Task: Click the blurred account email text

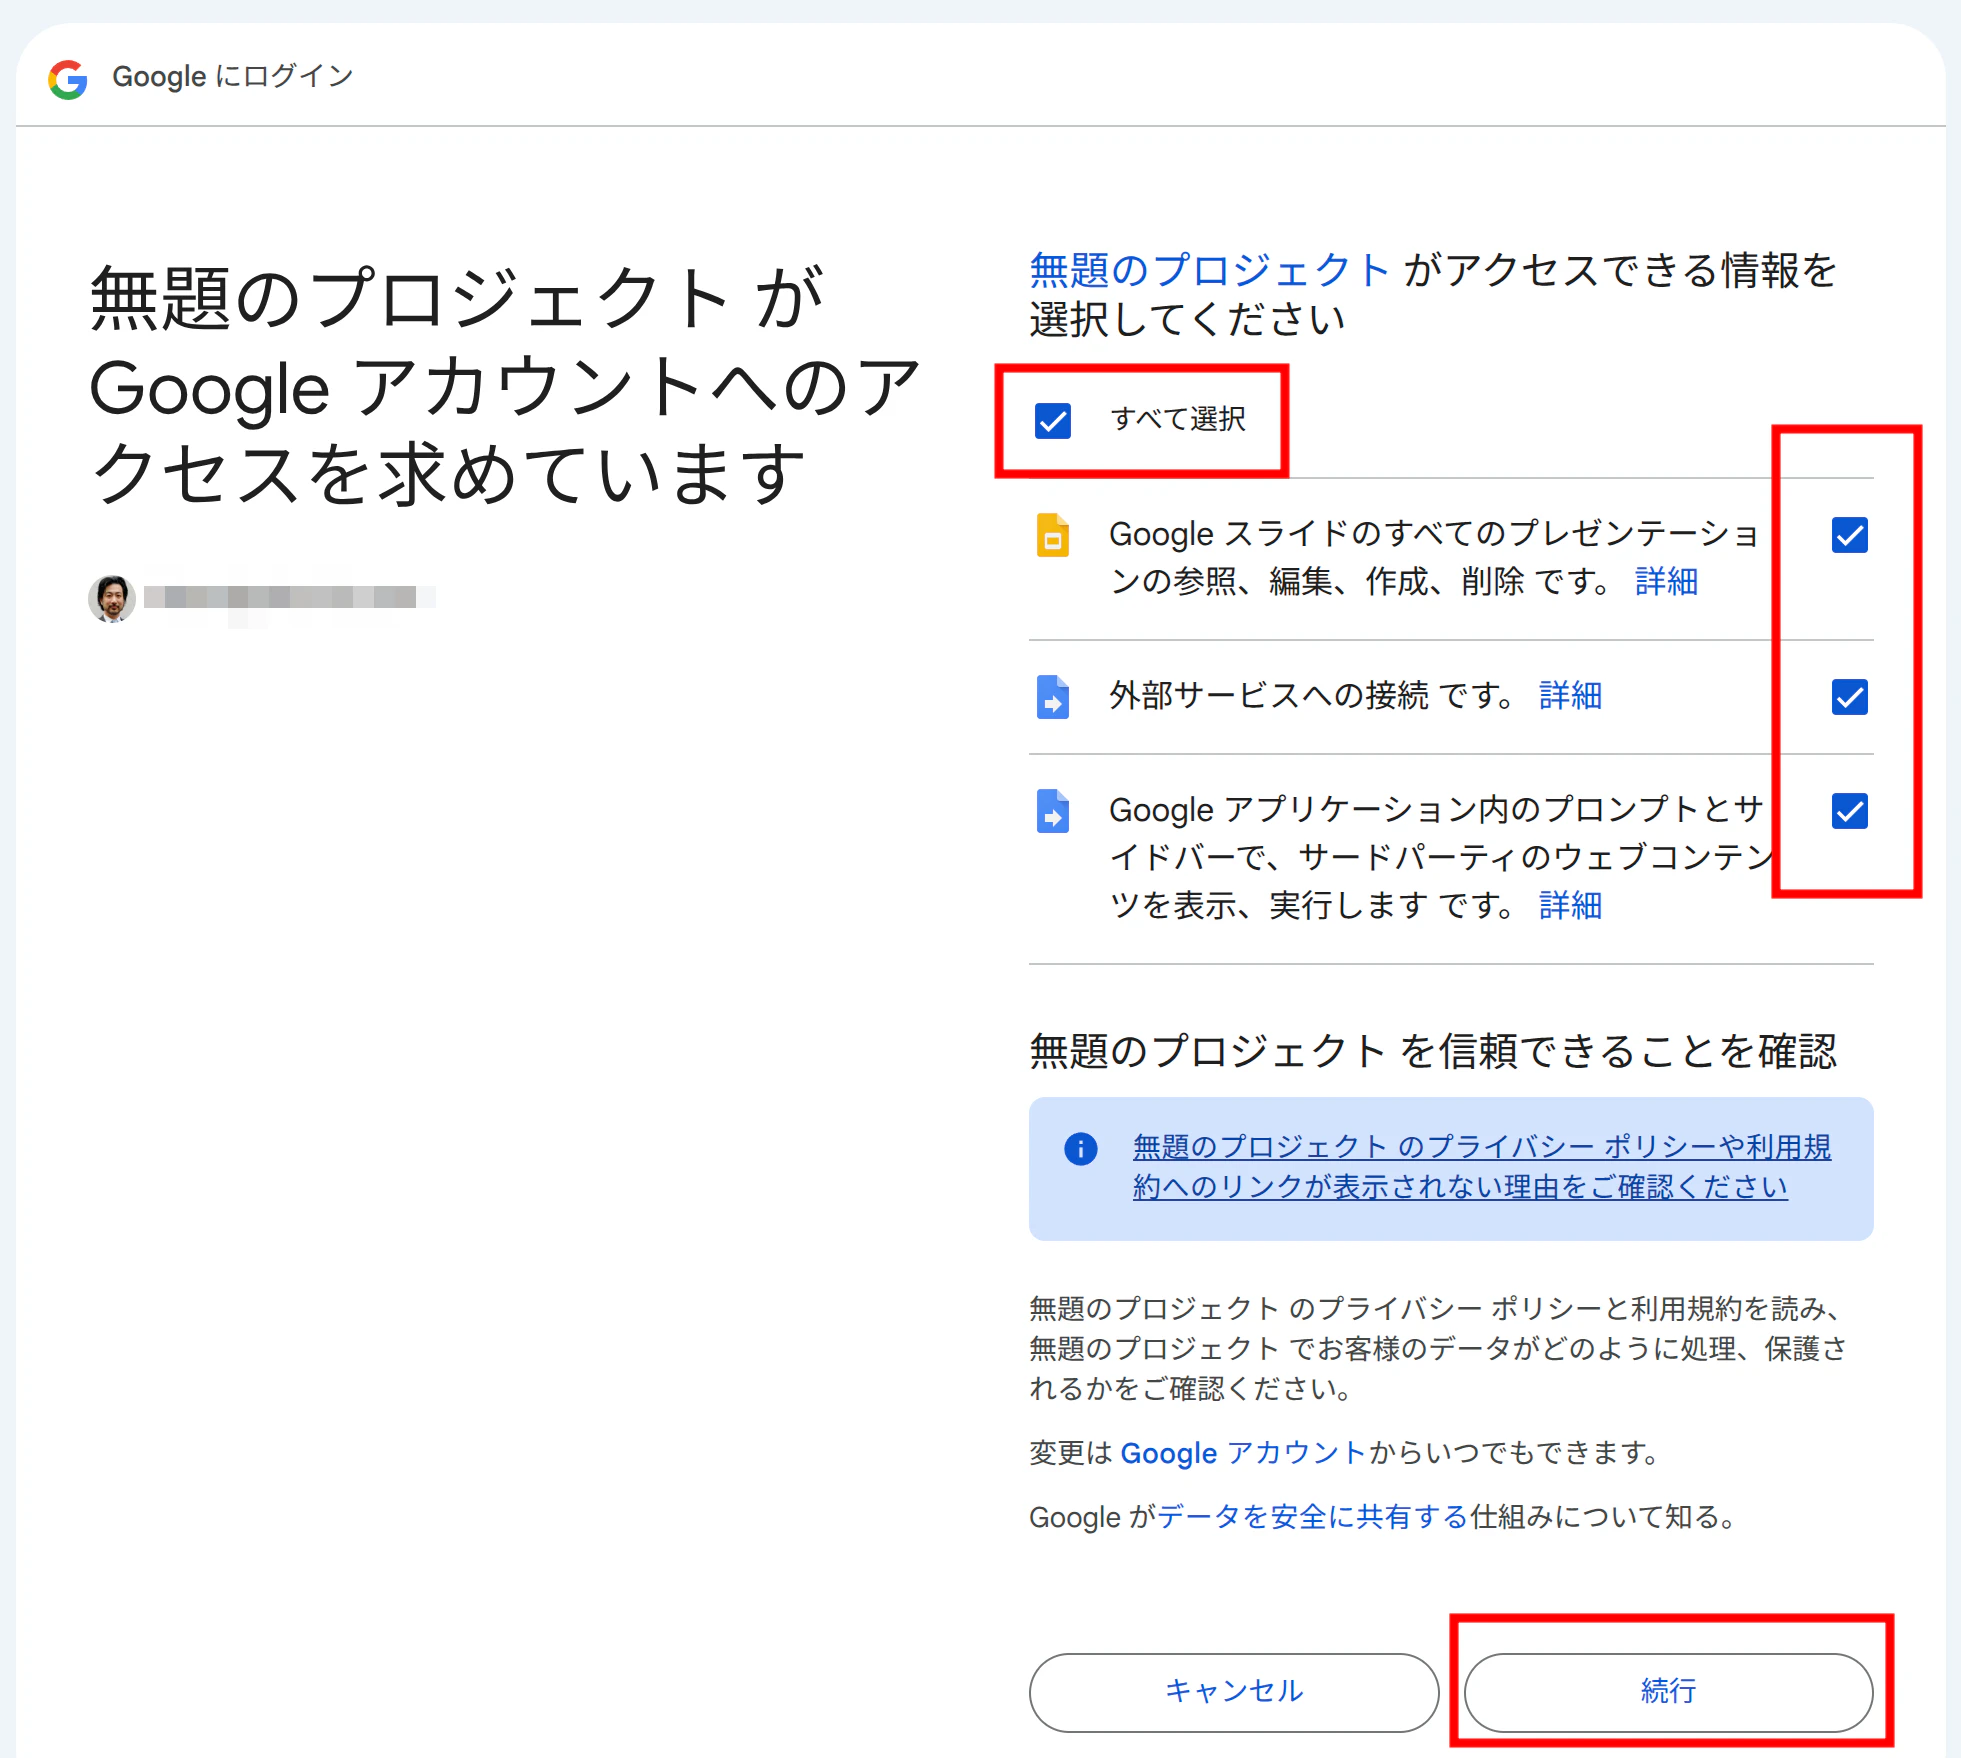Action: click(x=290, y=598)
